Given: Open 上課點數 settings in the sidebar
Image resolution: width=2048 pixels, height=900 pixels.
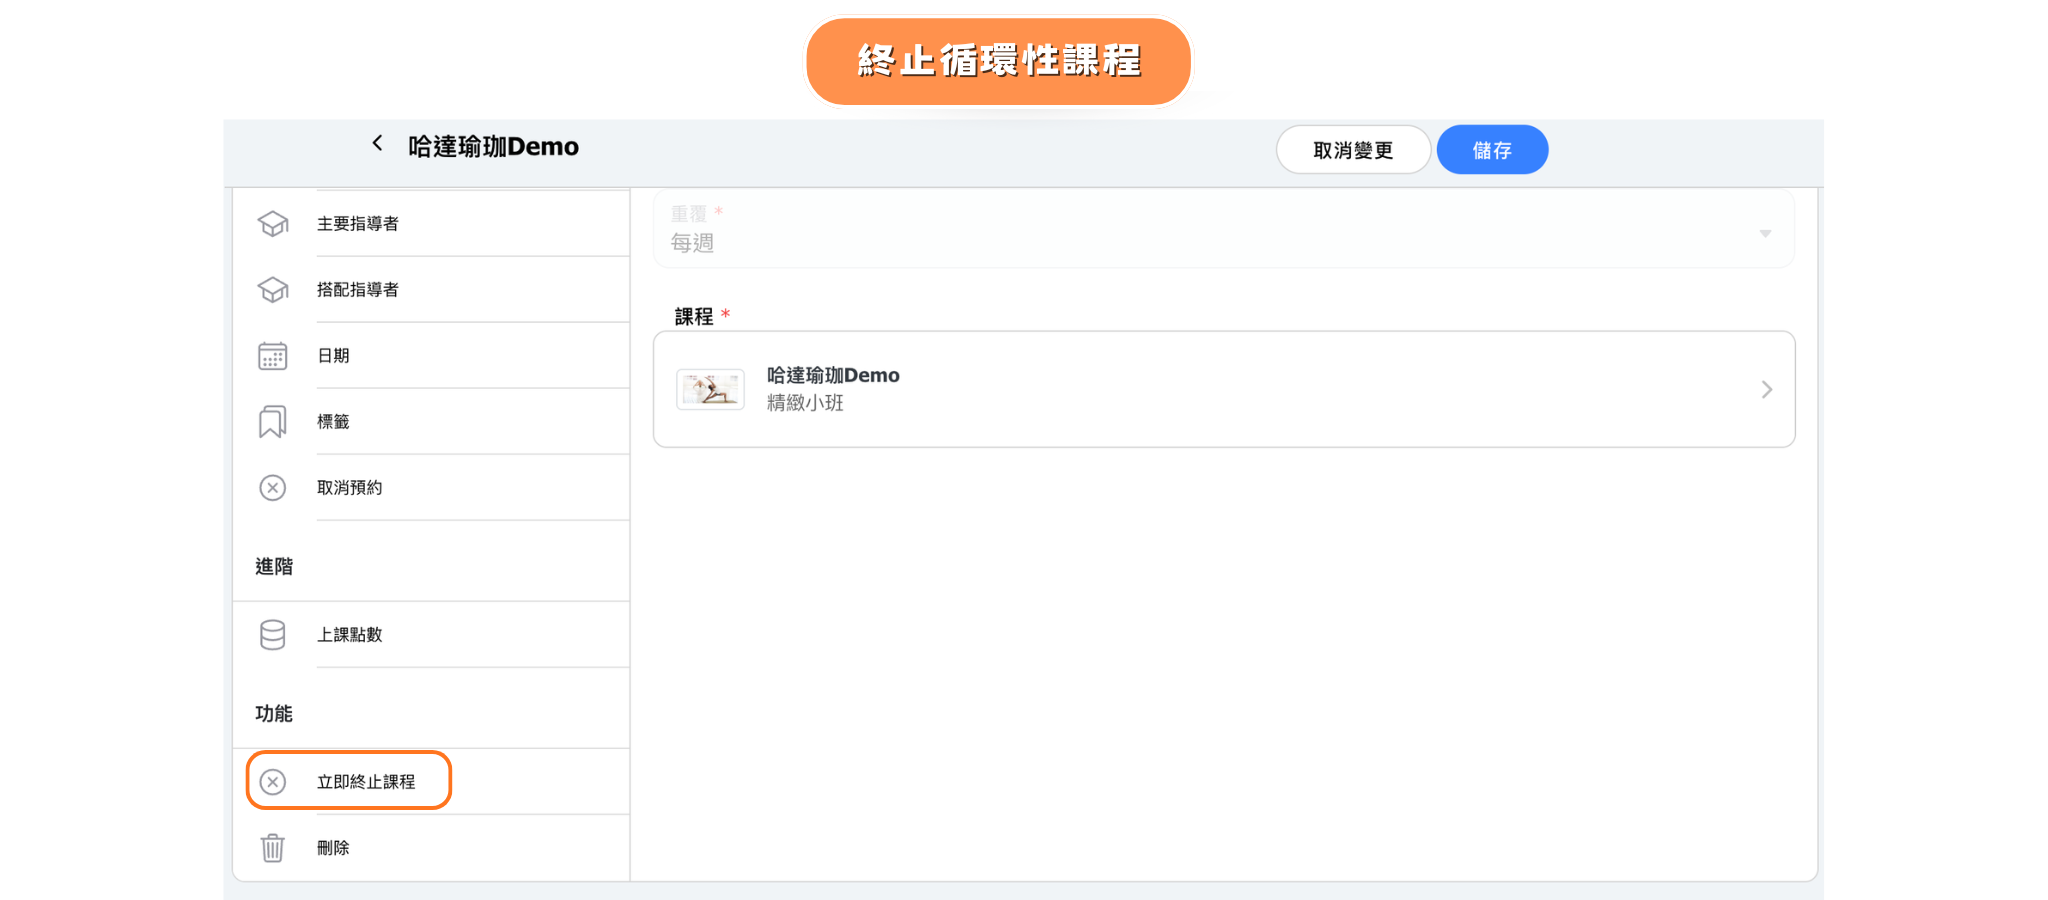Looking at the screenshot, I should [350, 635].
